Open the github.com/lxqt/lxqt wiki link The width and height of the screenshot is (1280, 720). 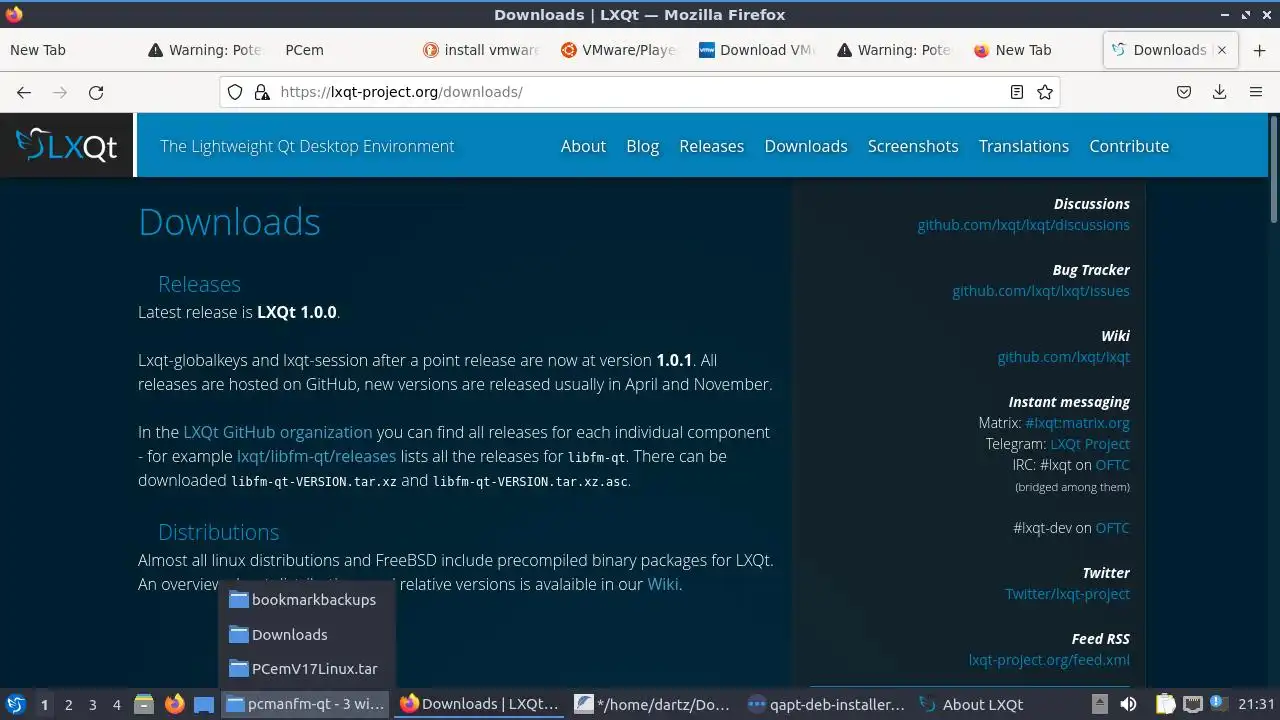point(1063,357)
